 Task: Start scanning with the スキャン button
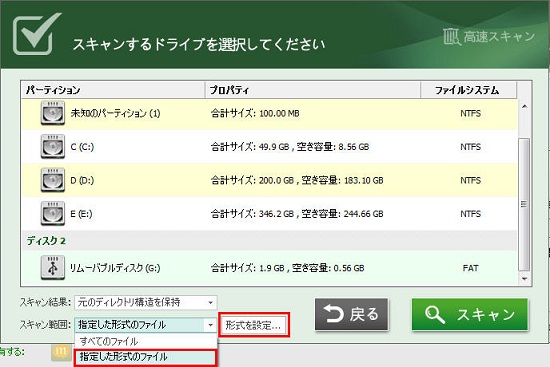pos(470,314)
